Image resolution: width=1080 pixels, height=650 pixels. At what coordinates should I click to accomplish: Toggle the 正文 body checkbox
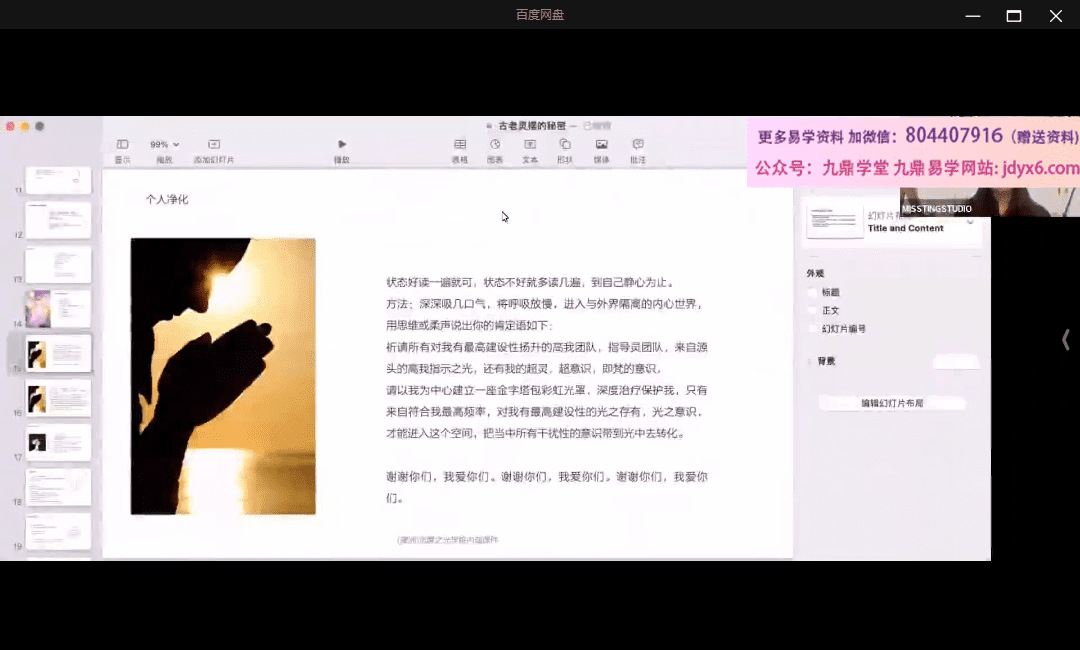813,310
